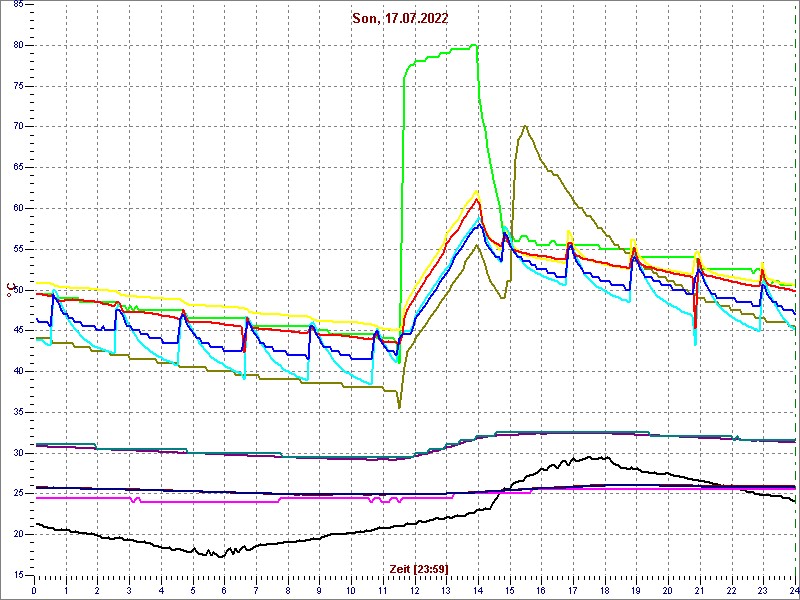Click hour '6' on the time axis
This screenshot has height=600, width=800.
[x=224, y=591]
